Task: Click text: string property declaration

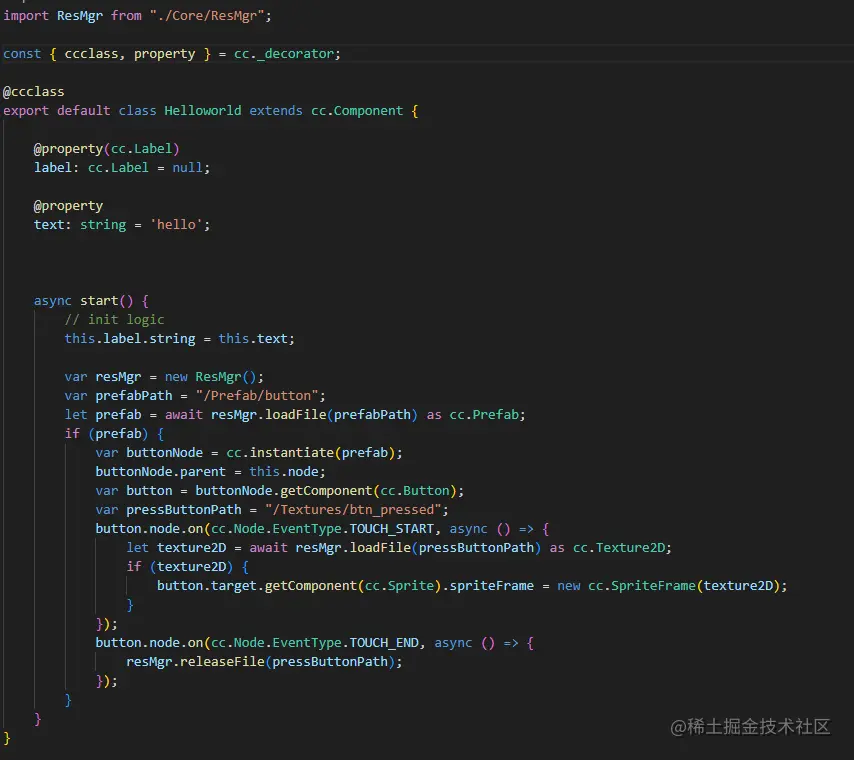Action: [122, 224]
